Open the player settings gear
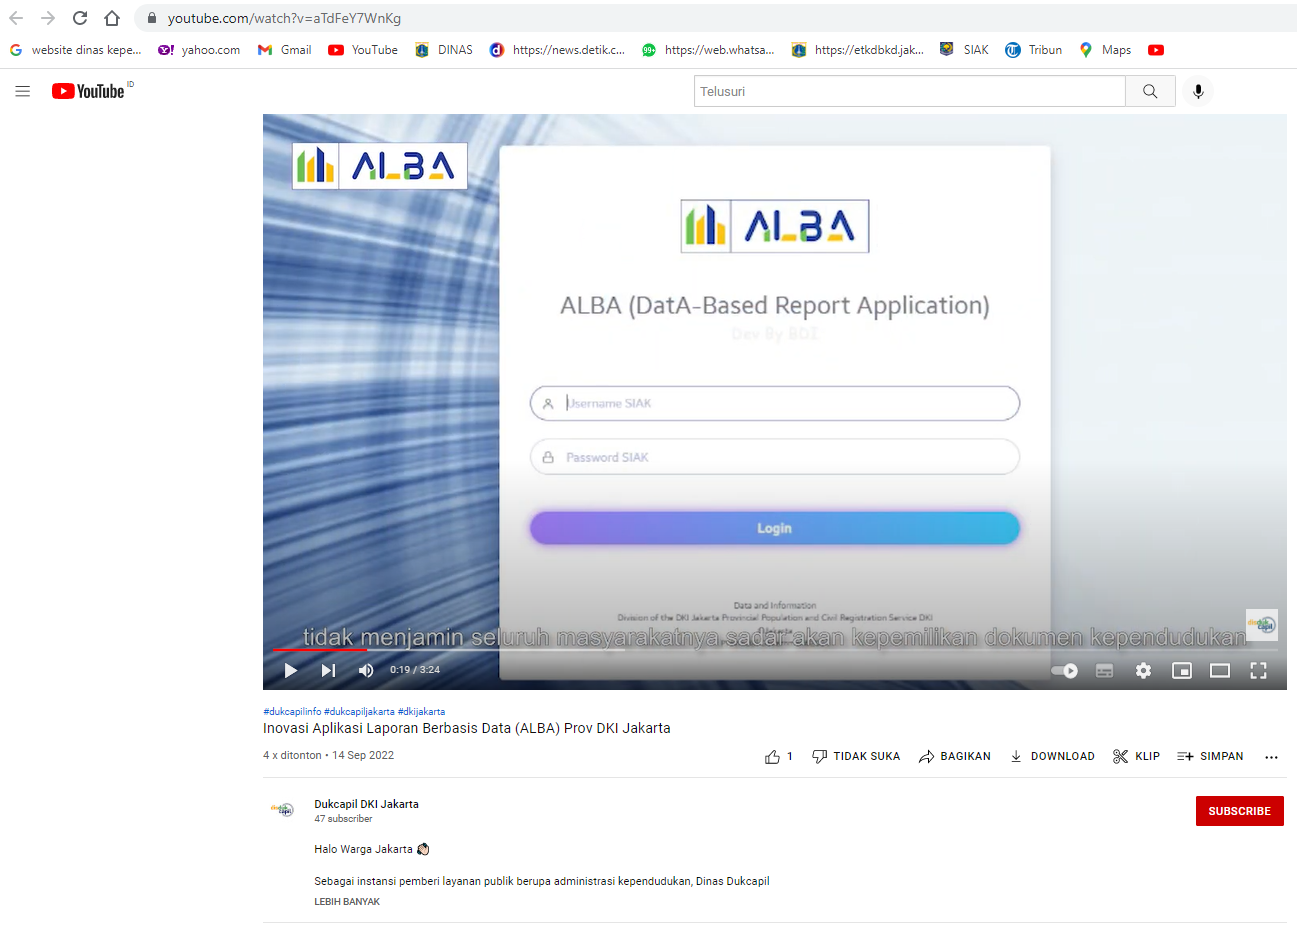Viewport: 1297px width, 929px height. [1143, 671]
